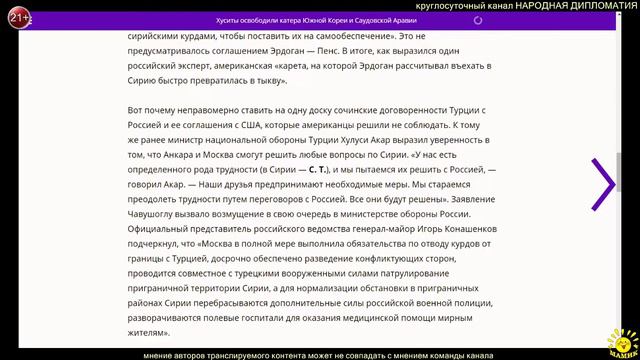Click the page vertical scrollbar thumb
Screen dimensions: 640x360
(619, 172)
